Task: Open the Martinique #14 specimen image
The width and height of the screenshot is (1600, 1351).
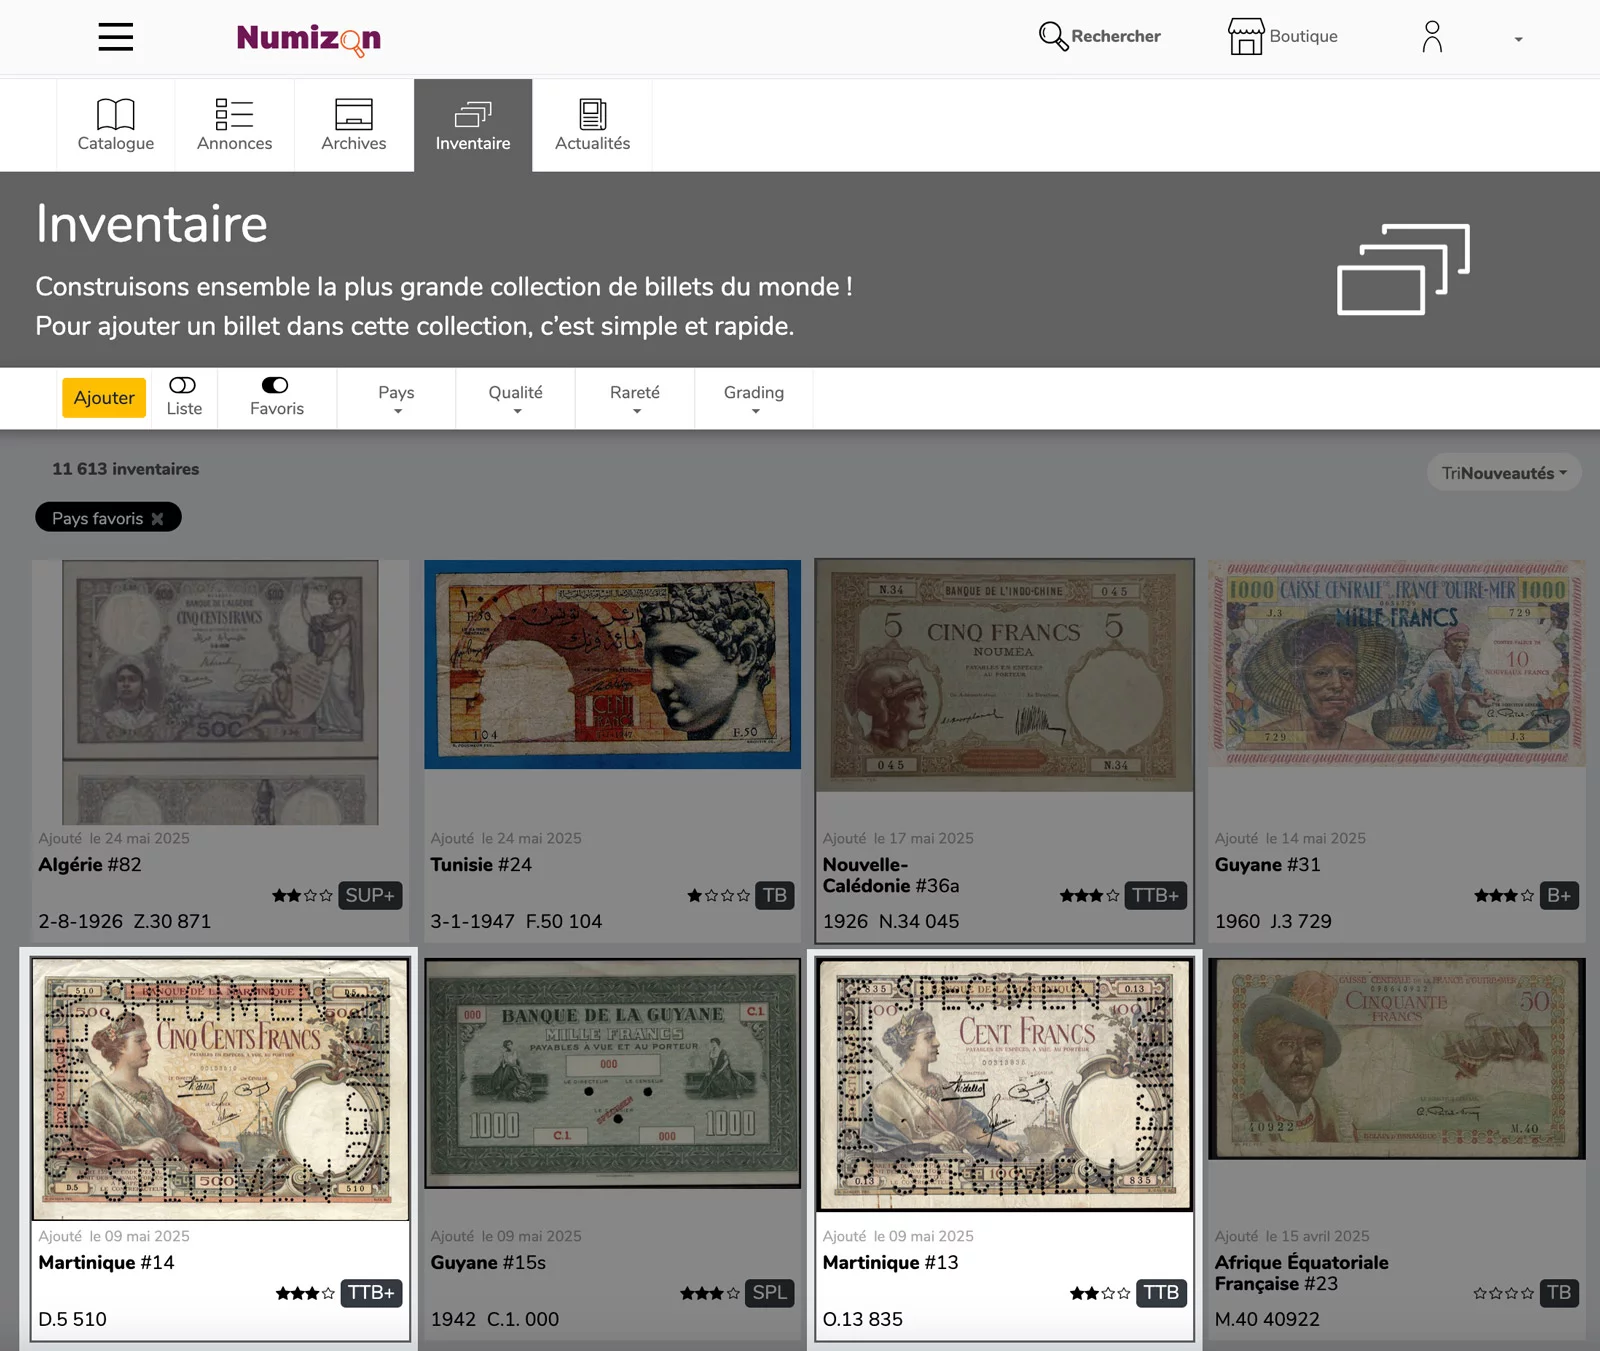Action: (220, 1090)
